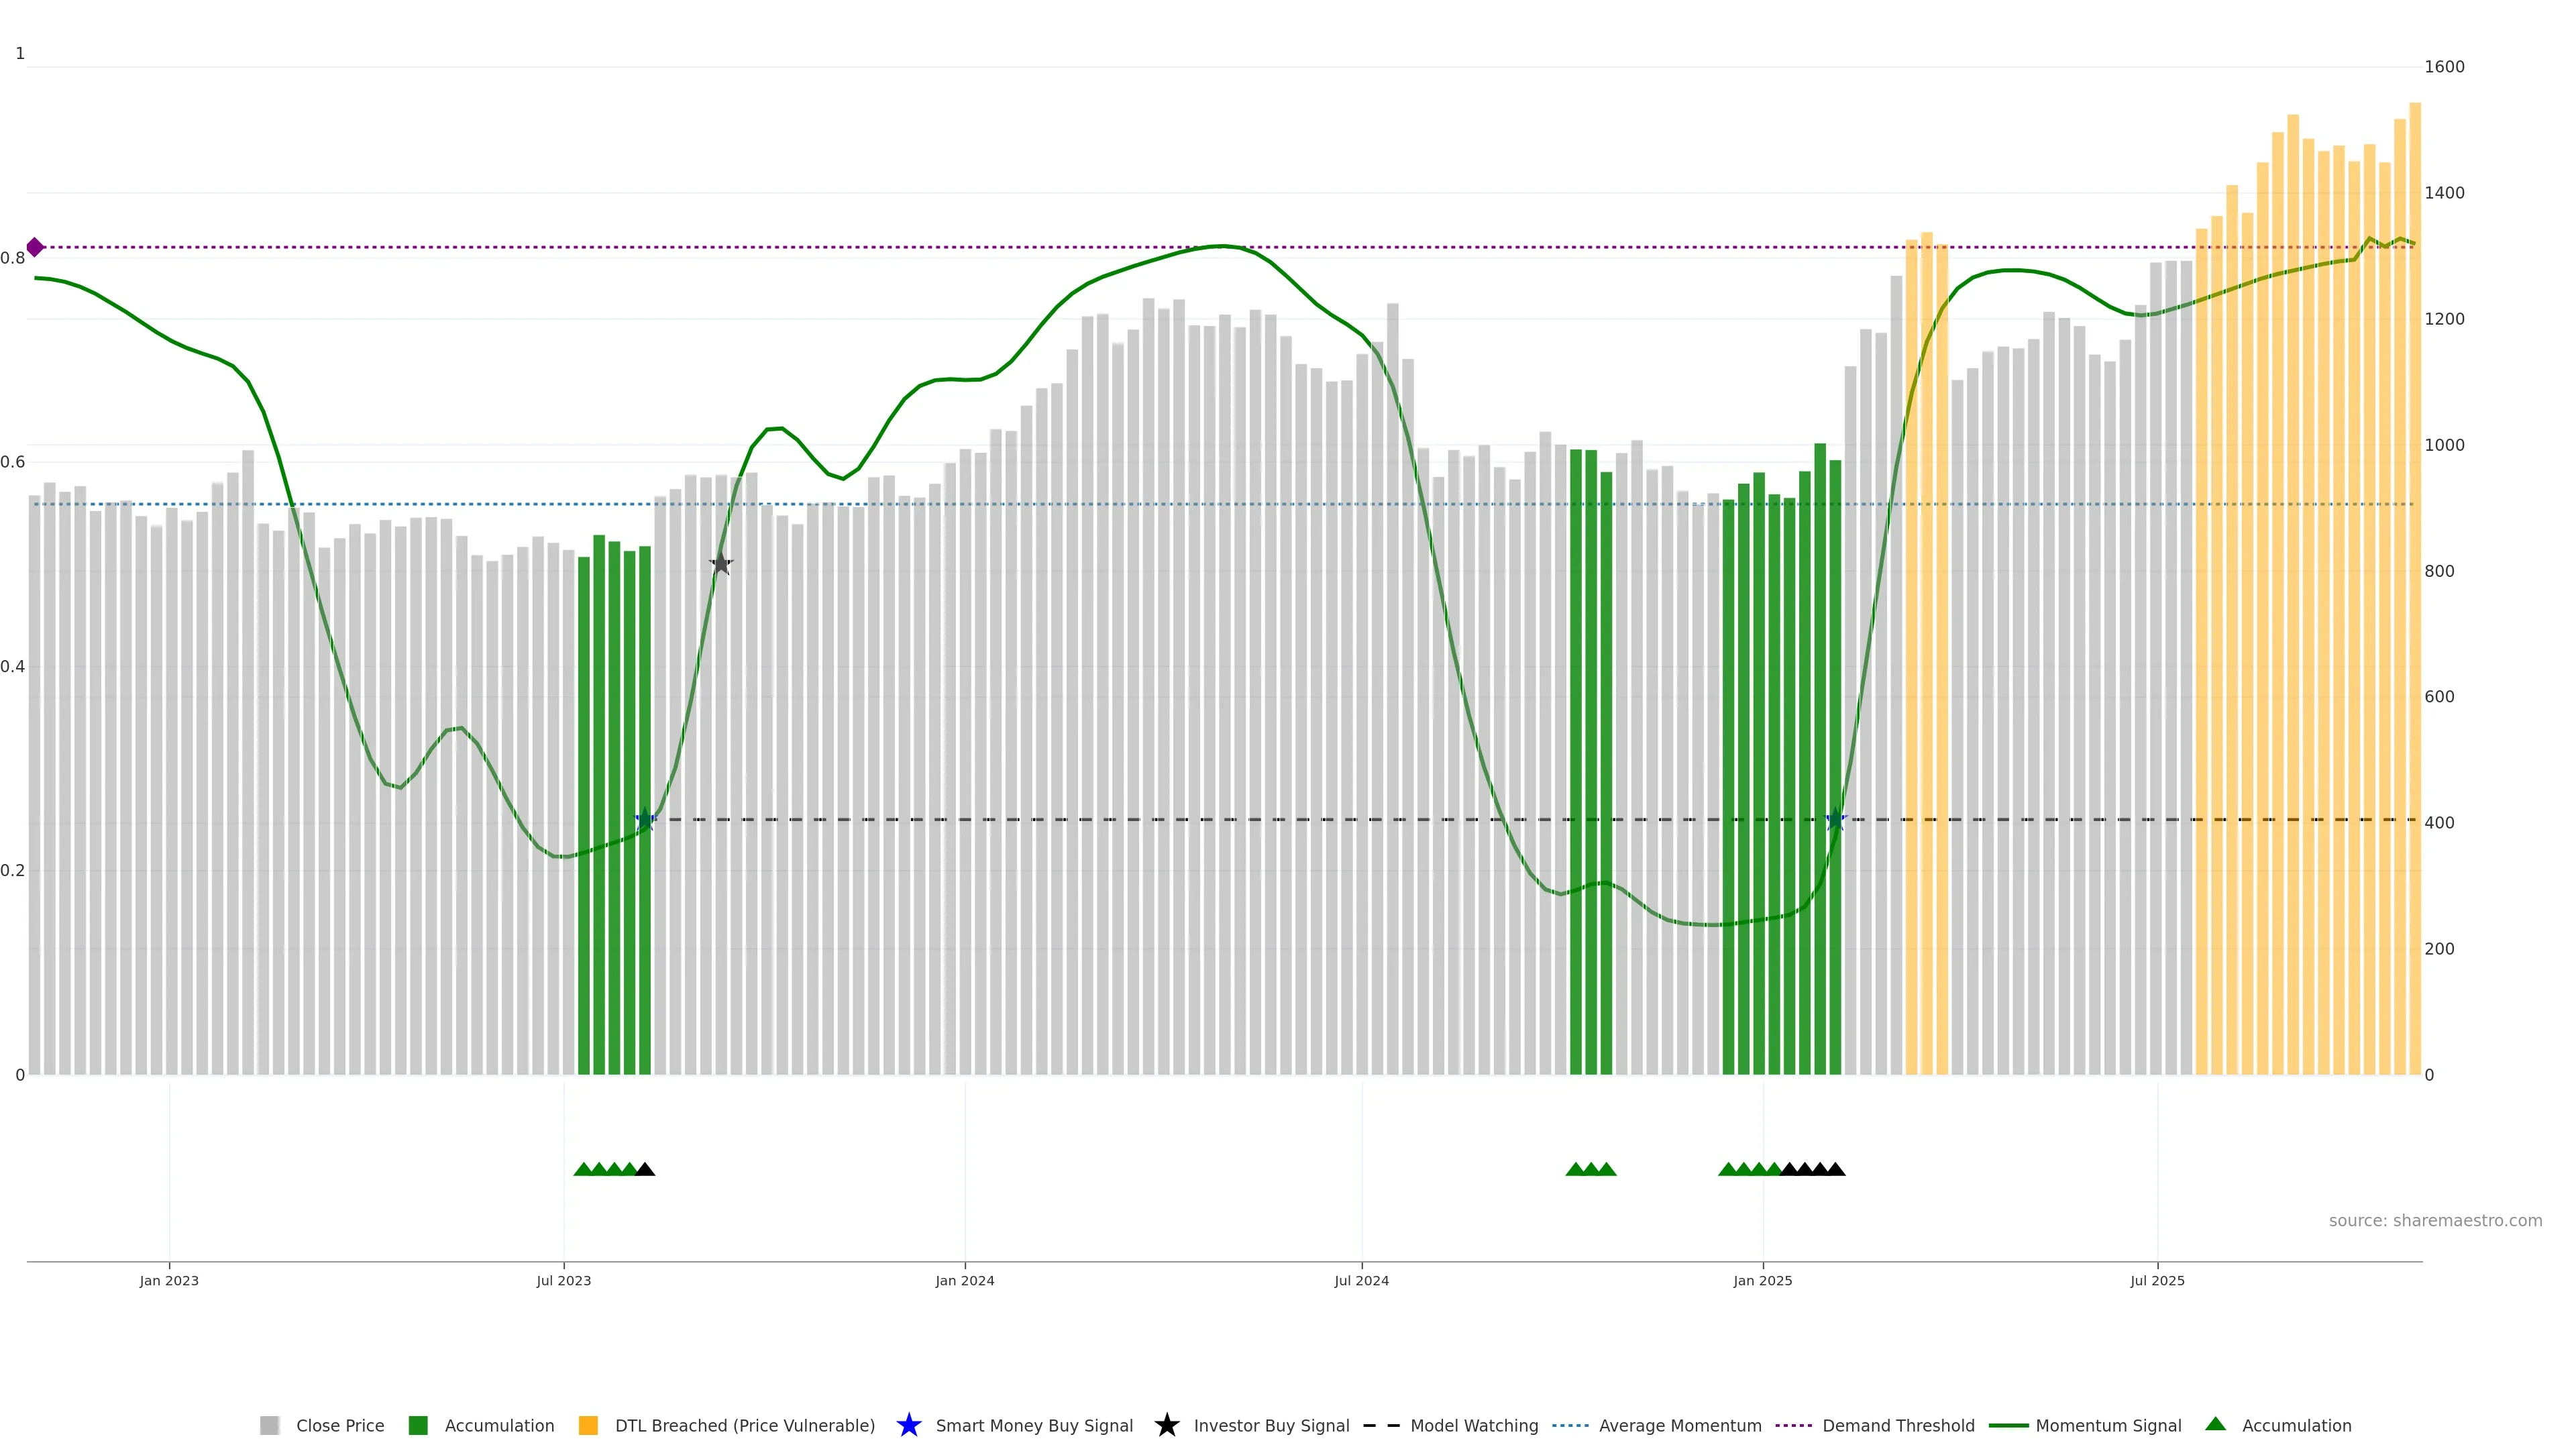Click the black star icon in legend
This screenshot has width=2576, height=1449.
pos(1166,1425)
